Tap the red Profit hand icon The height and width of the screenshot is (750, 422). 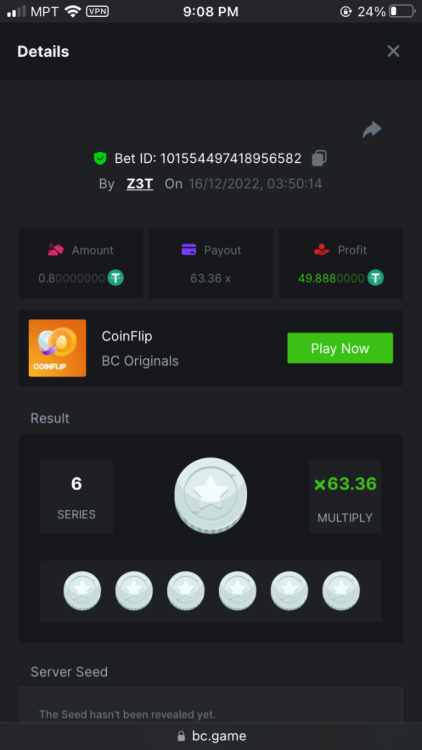tap(322, 250)
